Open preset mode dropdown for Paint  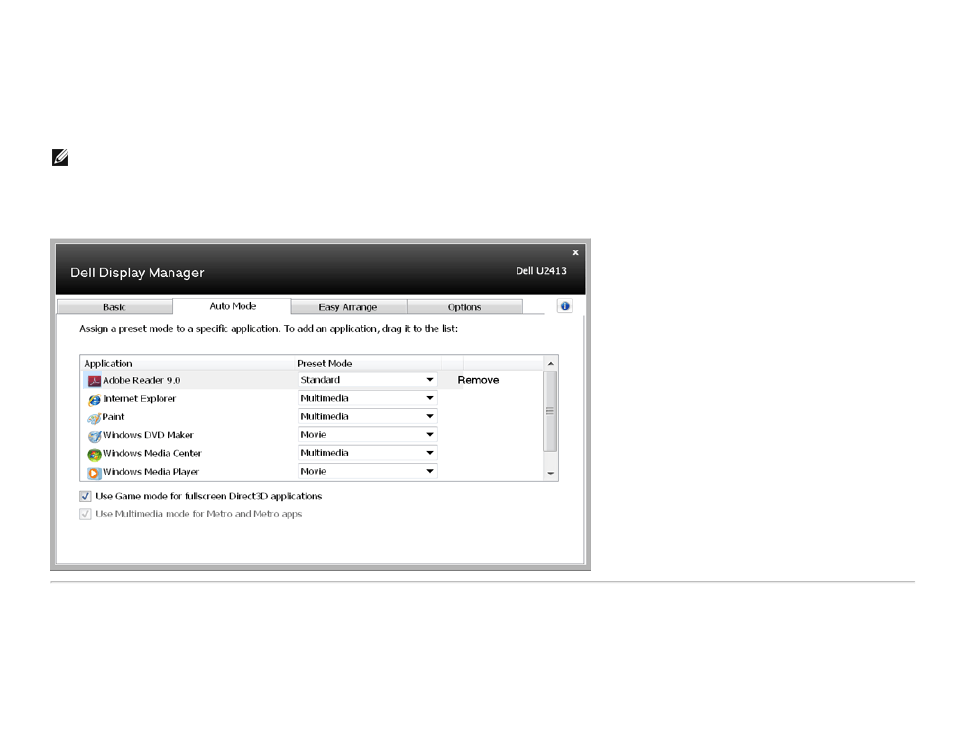tap(367, 416)
